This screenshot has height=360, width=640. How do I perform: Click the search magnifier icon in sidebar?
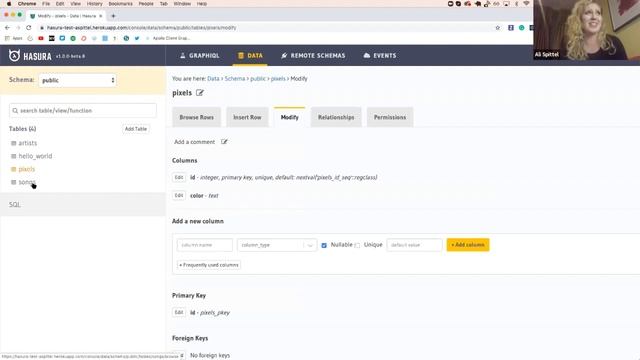15,111
